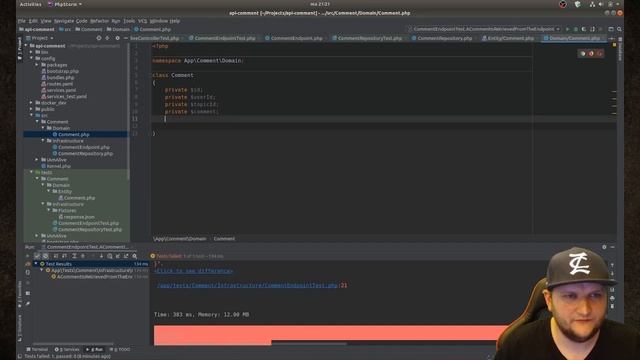
Task: Jump to next failed test arrow
Action: (x=101, y=256)
